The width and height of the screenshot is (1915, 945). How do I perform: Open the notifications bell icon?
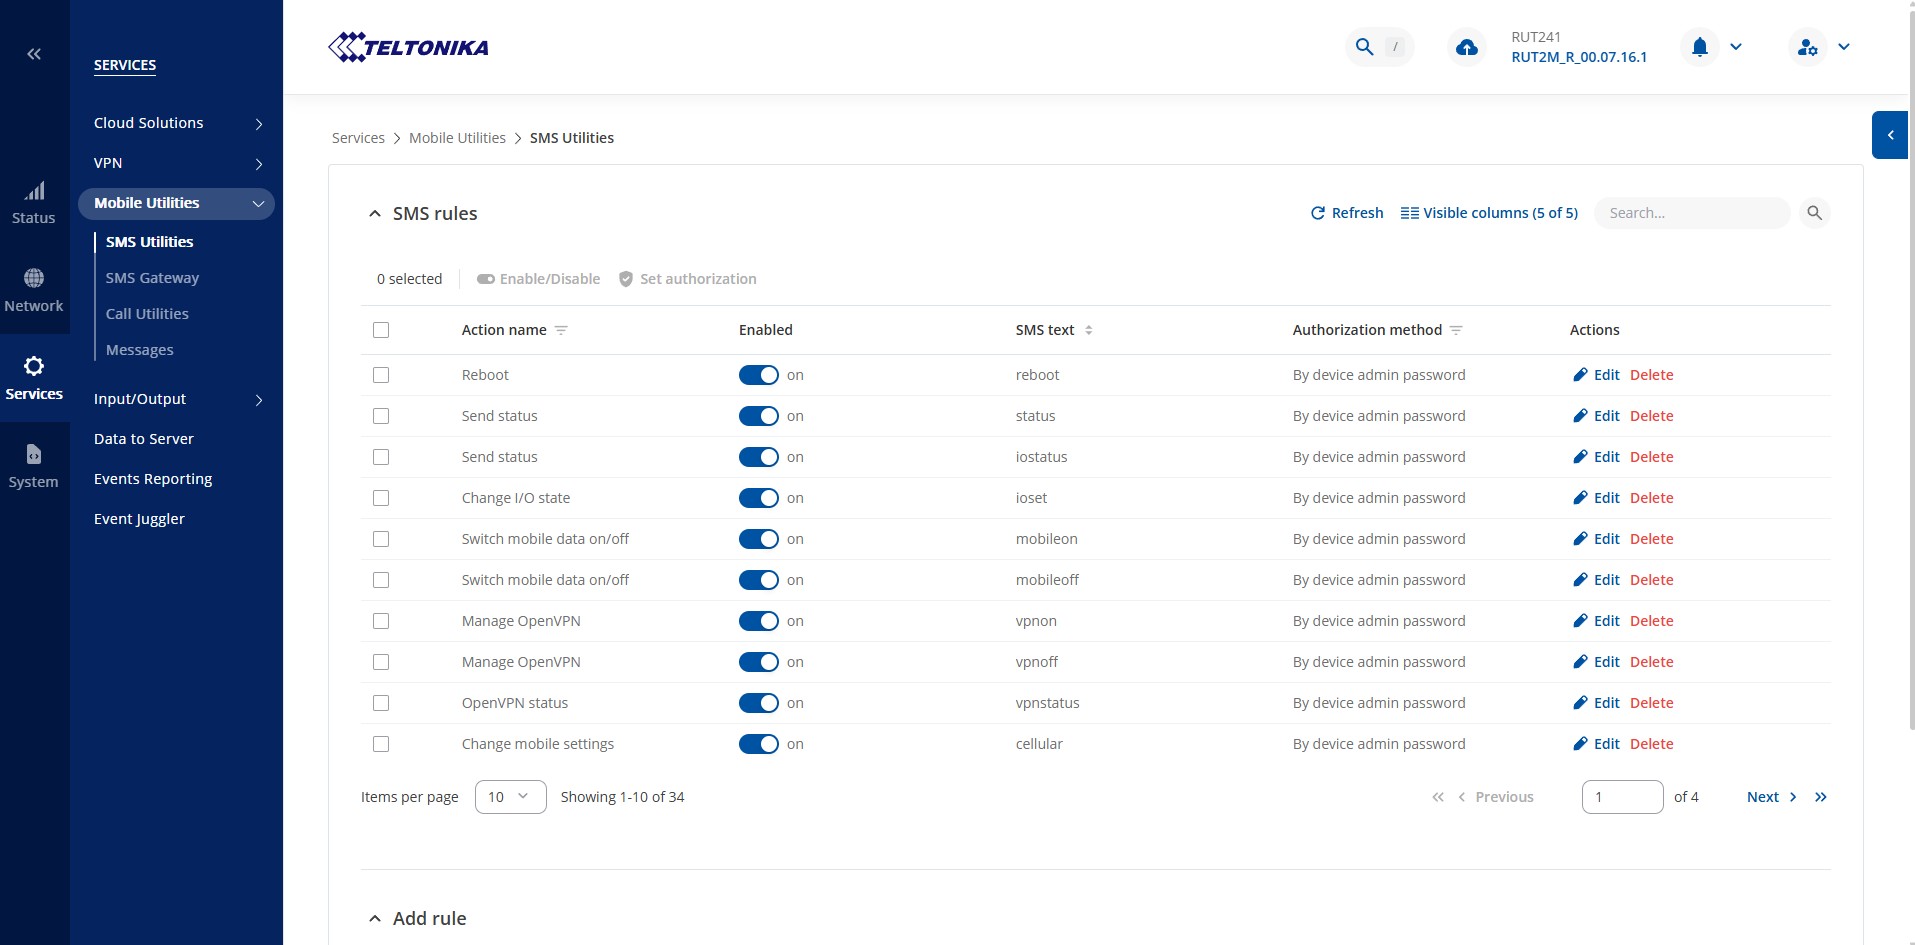(x=1699, y=47)
